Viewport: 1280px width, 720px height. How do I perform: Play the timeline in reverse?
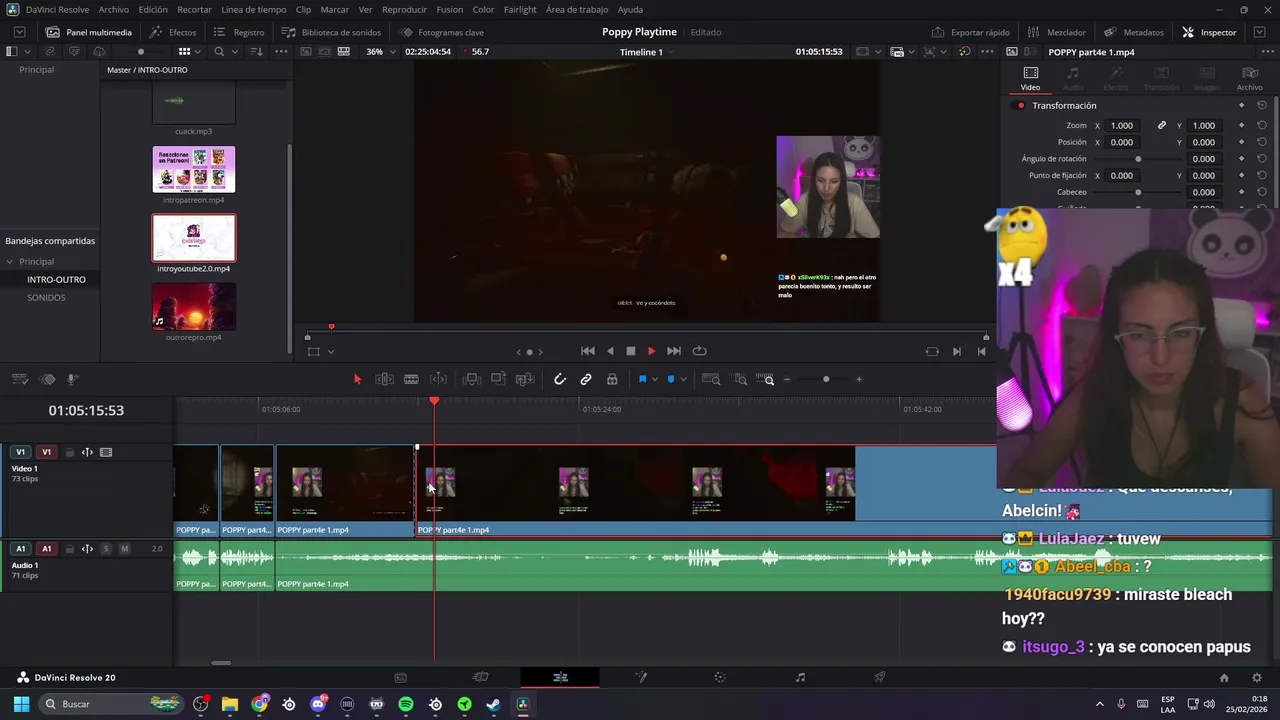pos(610,351)
